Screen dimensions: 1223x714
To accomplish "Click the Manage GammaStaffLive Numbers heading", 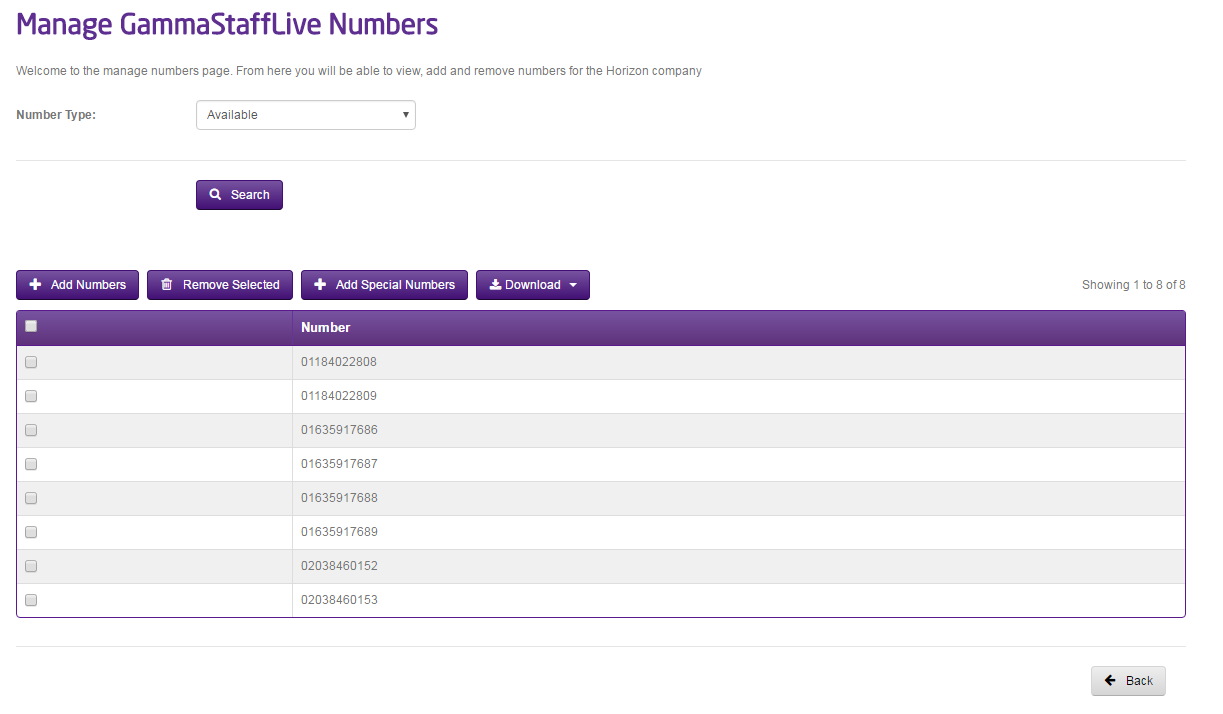I will pos(227,23).
